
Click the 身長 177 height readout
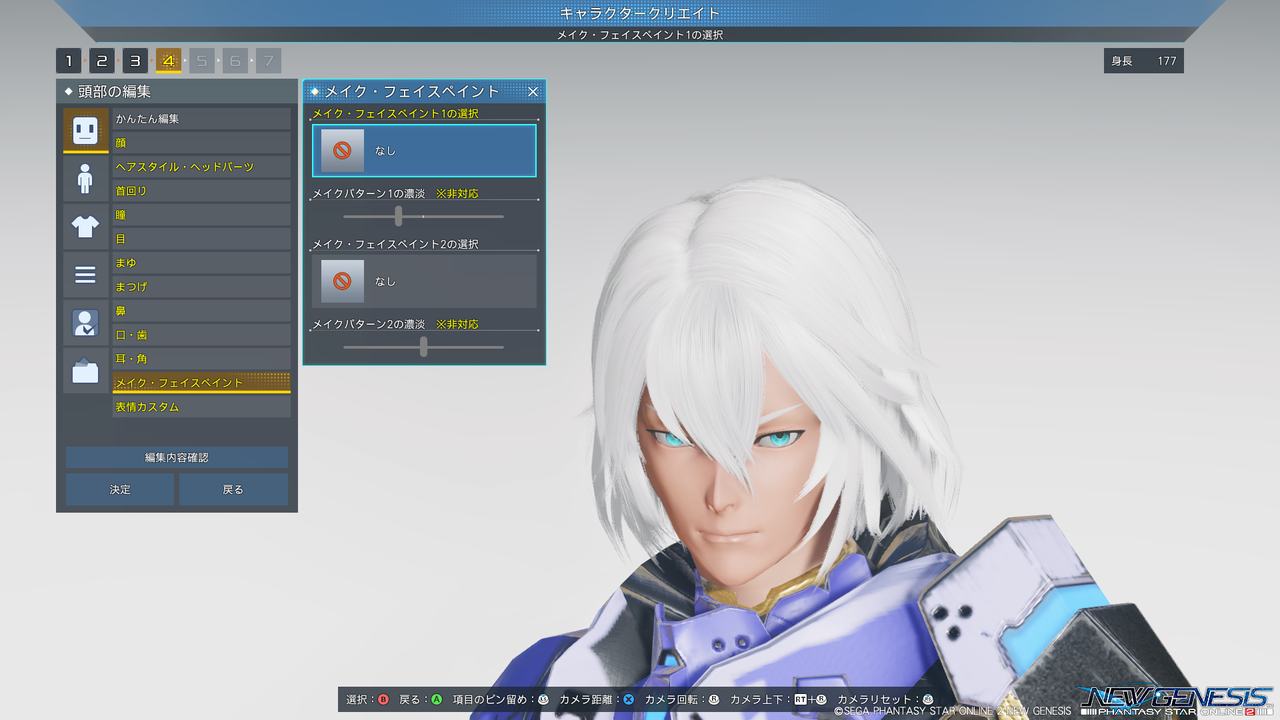[x=1144, y=61]
